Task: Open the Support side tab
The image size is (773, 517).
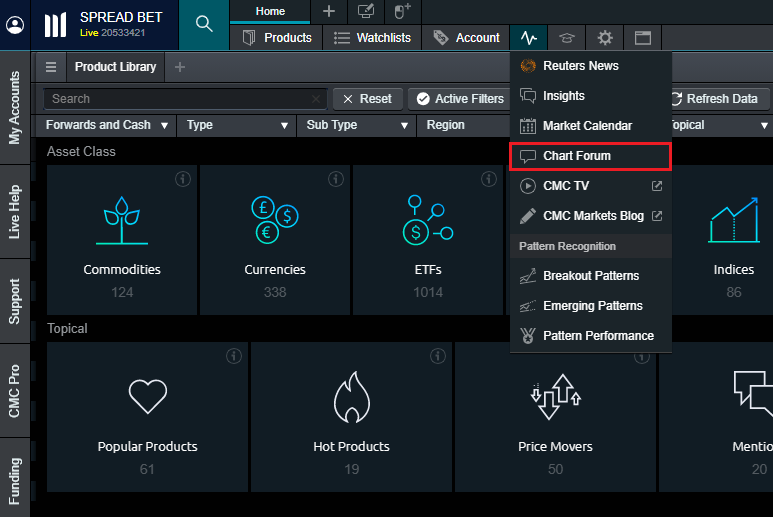Action: point(15,301)
